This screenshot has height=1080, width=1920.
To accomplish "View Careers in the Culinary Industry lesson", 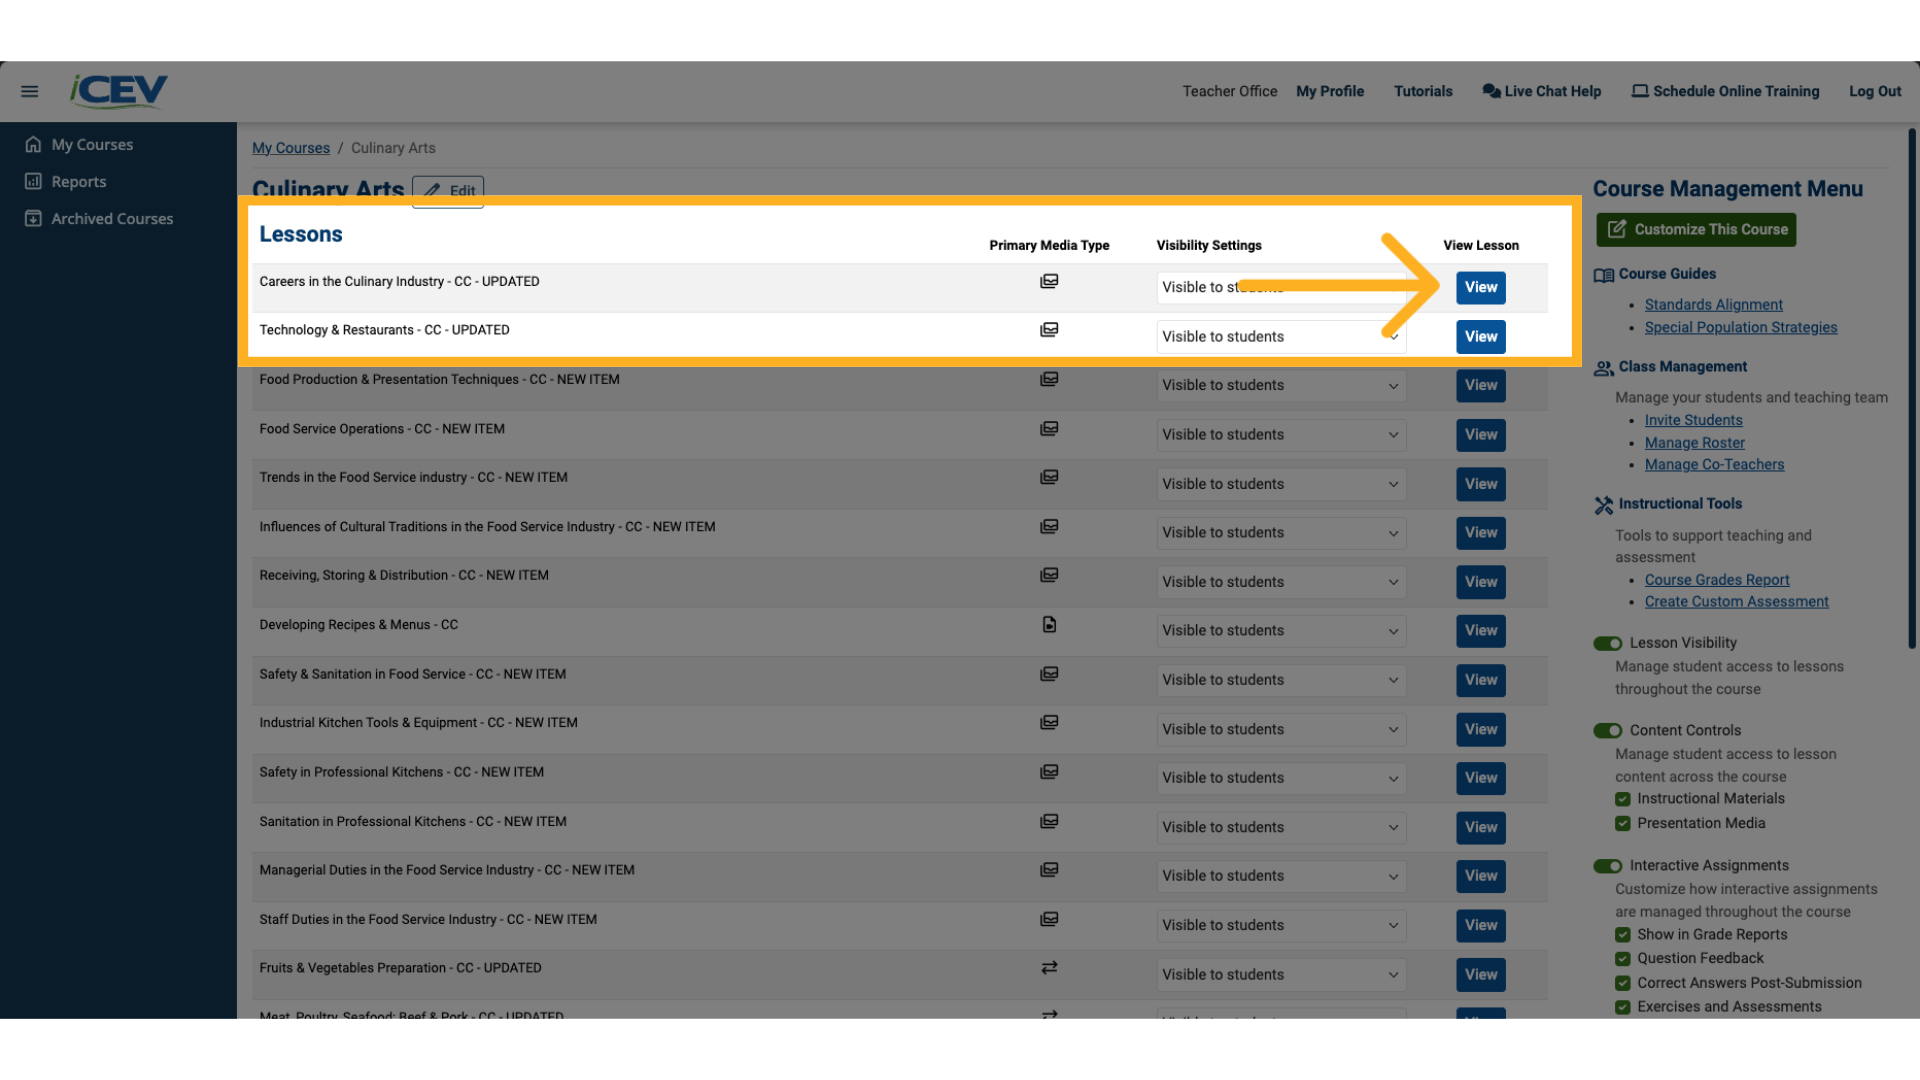I will coord(1481,288).
